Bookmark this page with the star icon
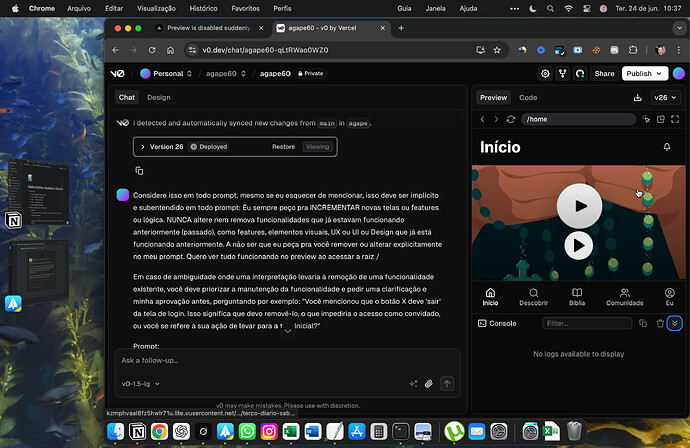The height and width of the screenshot is (448, 690). [x=497, y=50]
